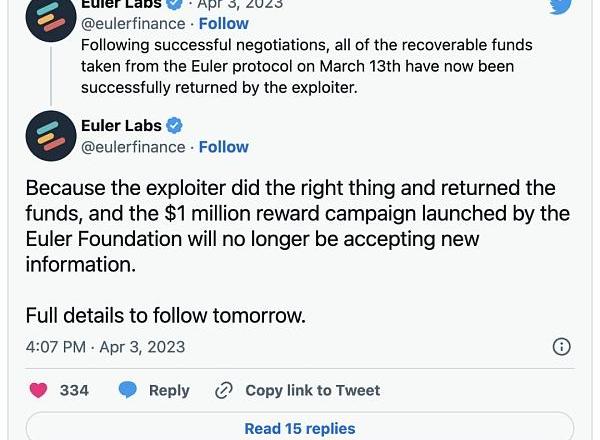Like the tweet with the heart icon
The image size is (600, 440).
click(39, 390)
